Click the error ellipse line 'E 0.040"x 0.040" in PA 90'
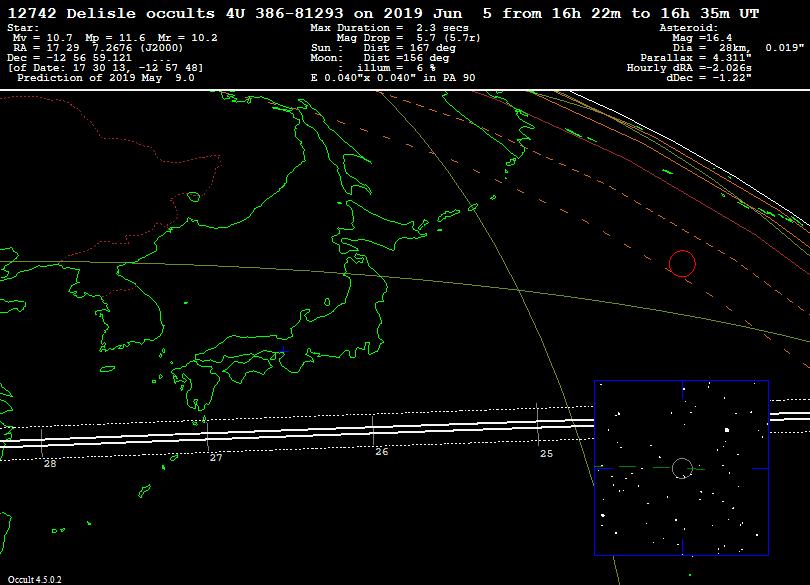Image resolution: width=810 pixels, height=585 pixels. [393, 78]
